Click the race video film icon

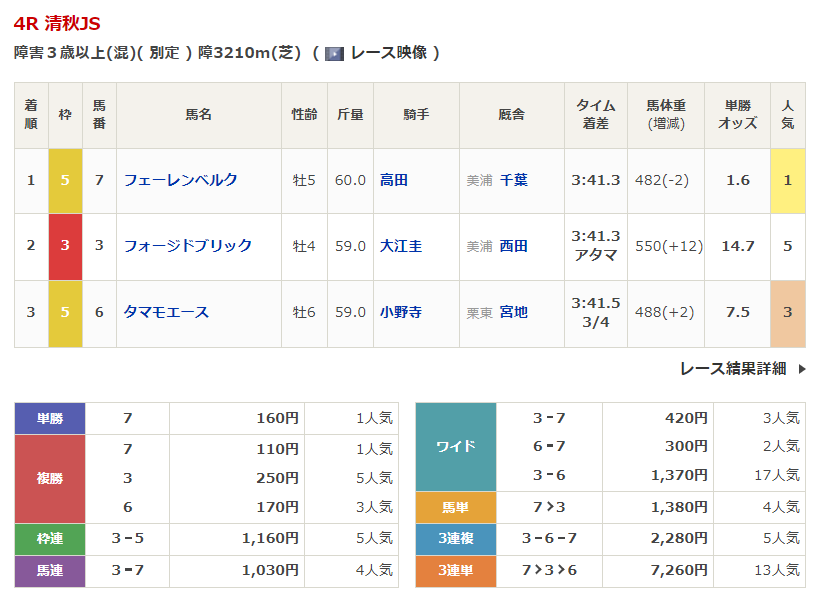pyautogui.click(x=334, y=54)
